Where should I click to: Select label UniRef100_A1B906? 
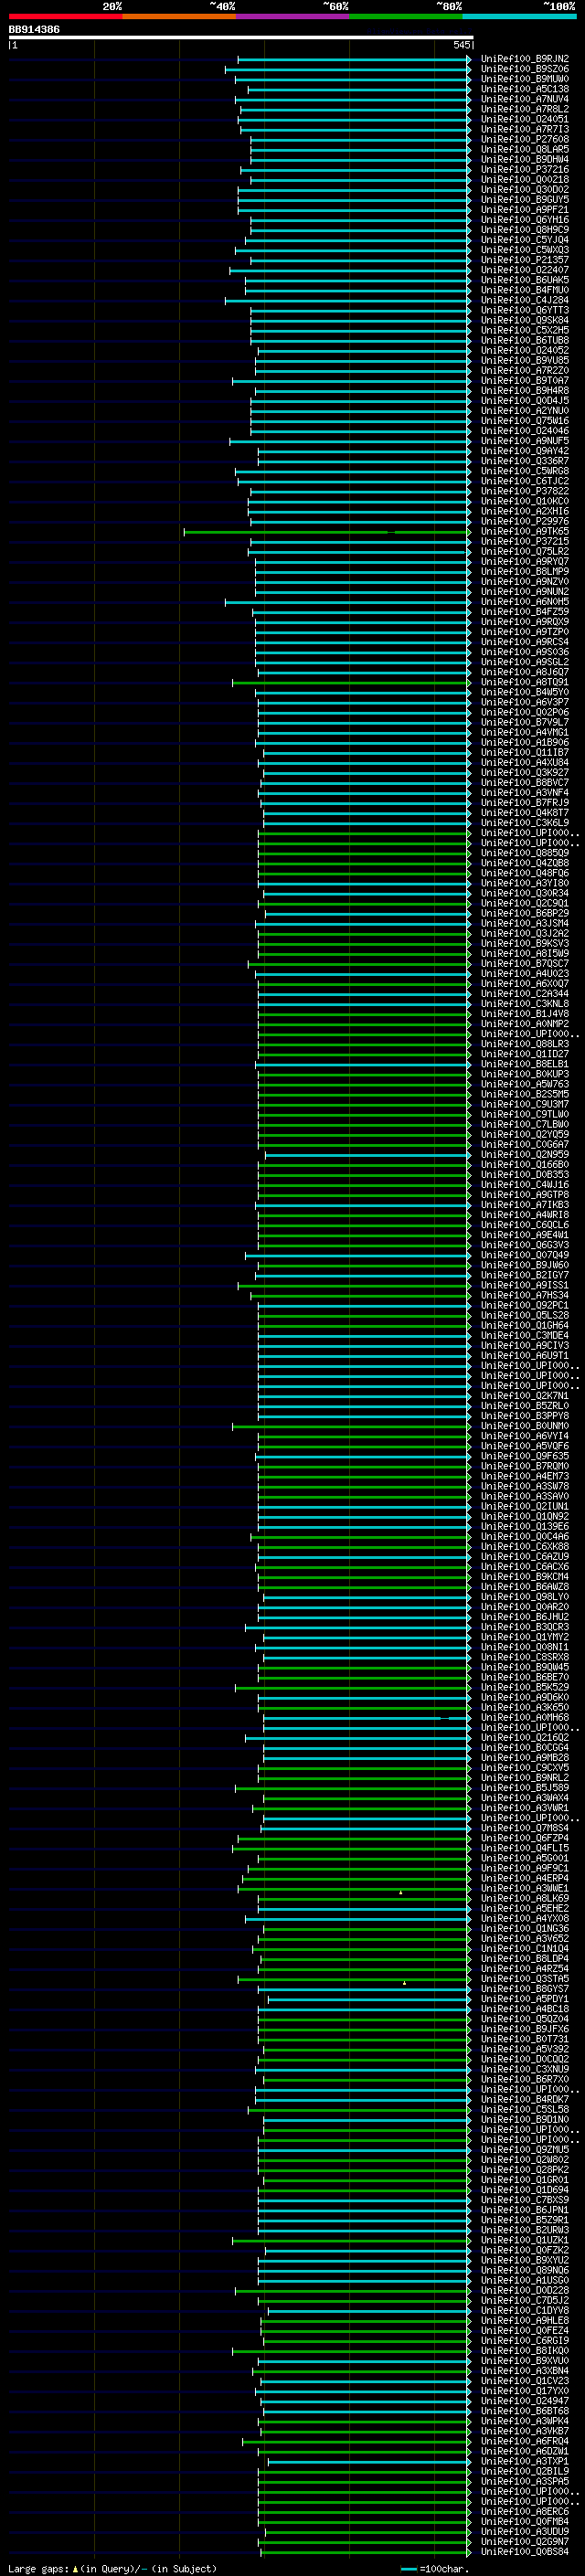pos(524,742)
